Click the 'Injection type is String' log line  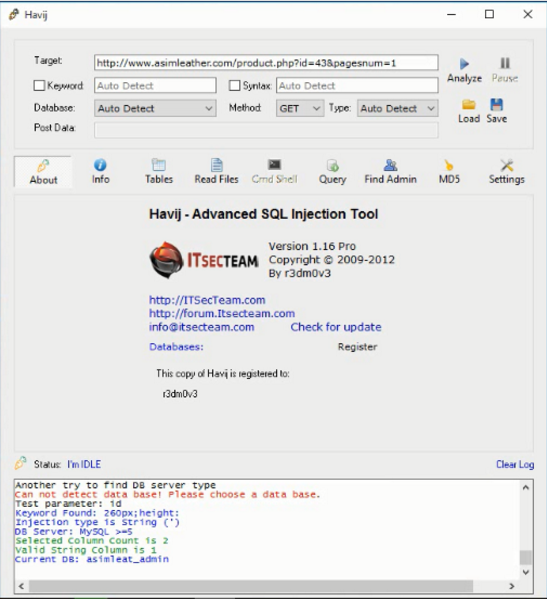pos(97,522)
